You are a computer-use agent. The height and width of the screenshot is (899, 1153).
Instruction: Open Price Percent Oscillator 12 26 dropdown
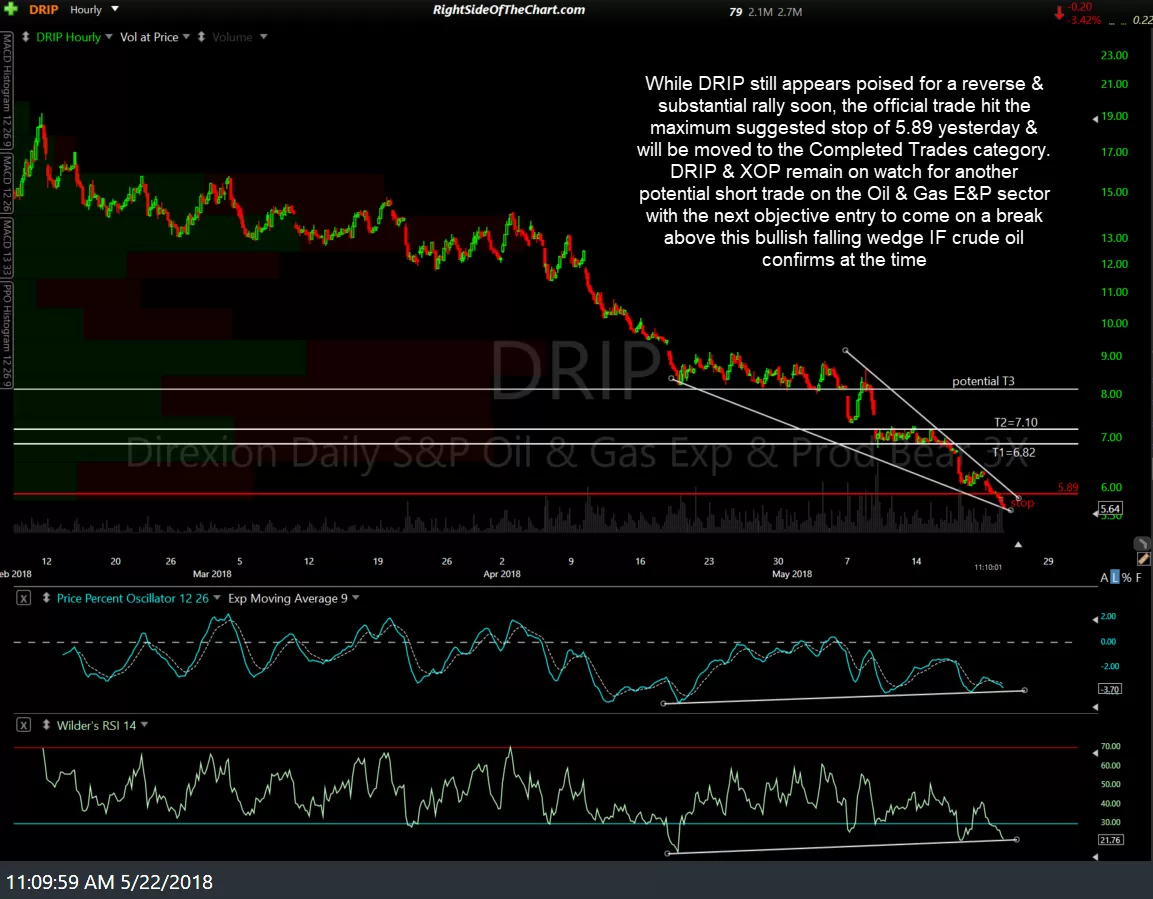(217, 598)
